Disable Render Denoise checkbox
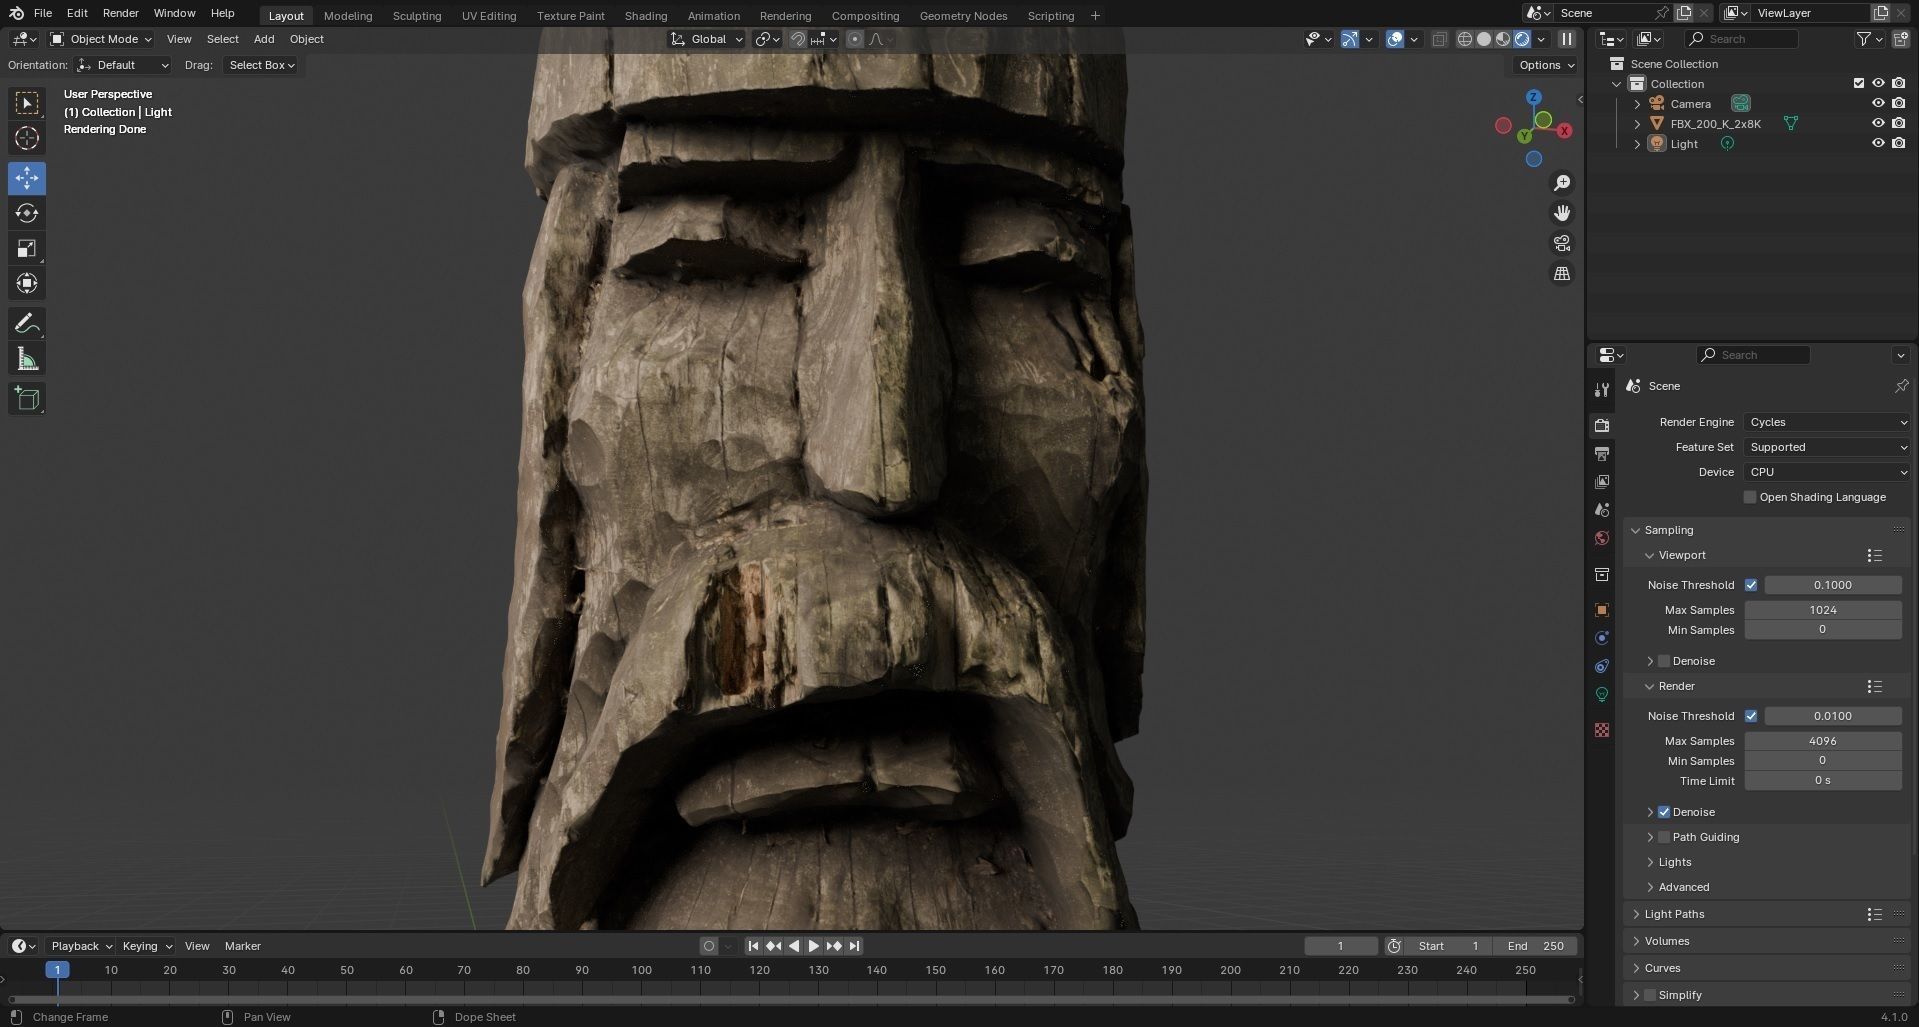The width and height of the screenshot is (1919, 1027). tap(1664, 812)
